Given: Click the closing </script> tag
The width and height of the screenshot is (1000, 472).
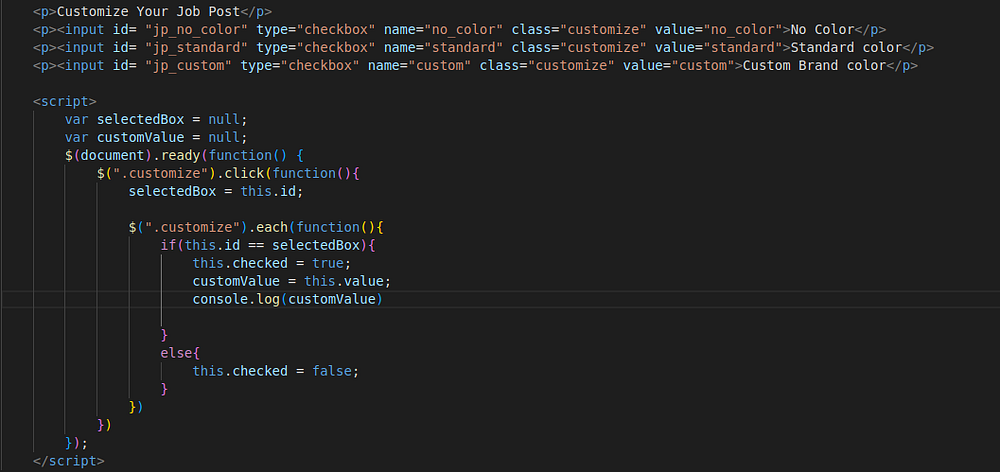Looking at the screenshot, I should pos(69,461).
